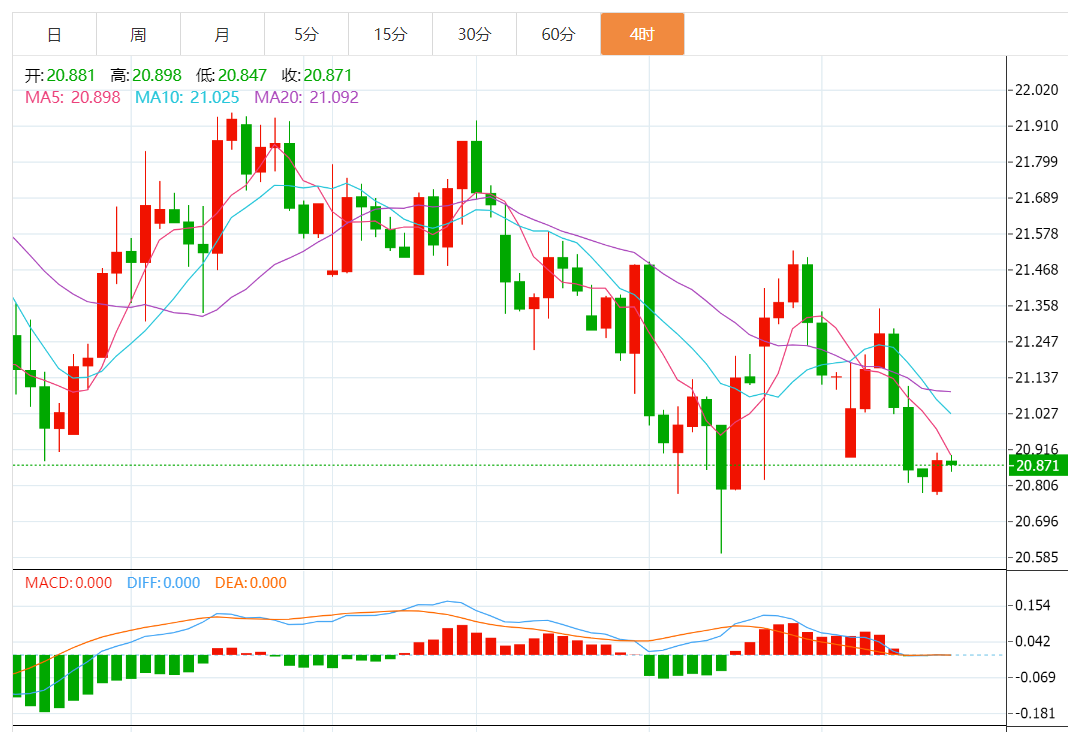Click the 21.689 price axis label
This screenshot has width=1068, height=732.
(x=1037, y=198)
